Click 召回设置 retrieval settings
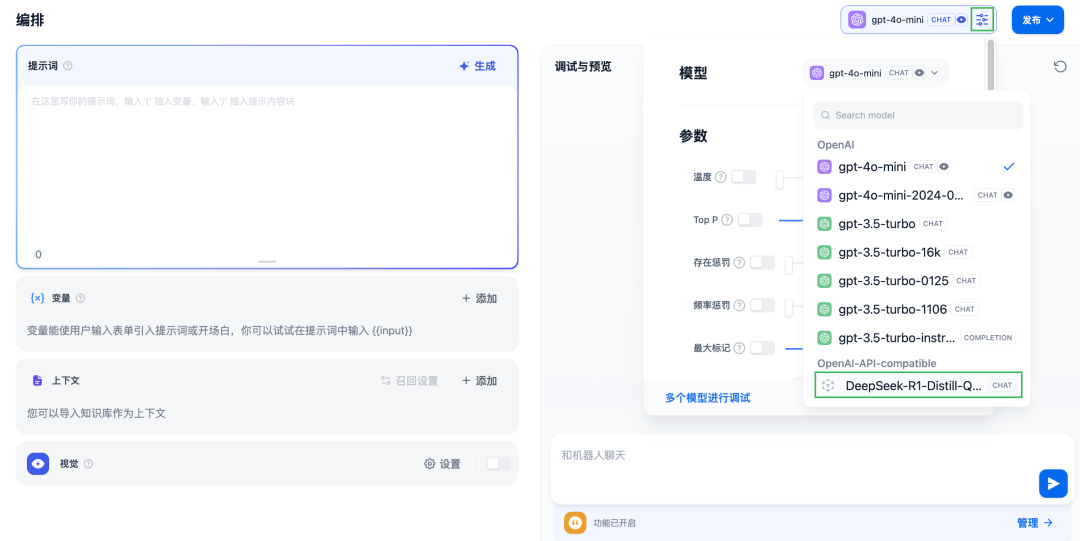 click(409, 380)
